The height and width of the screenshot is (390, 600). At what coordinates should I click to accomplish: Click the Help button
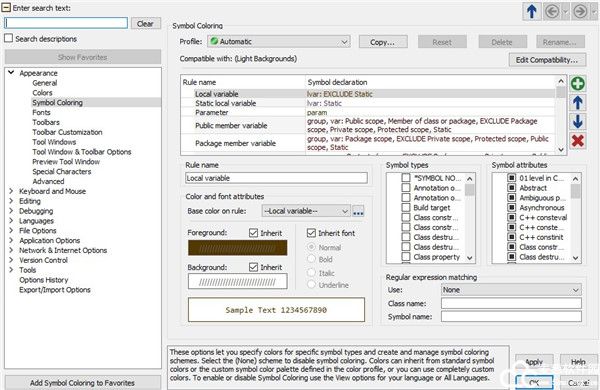[x=578, y=362]
